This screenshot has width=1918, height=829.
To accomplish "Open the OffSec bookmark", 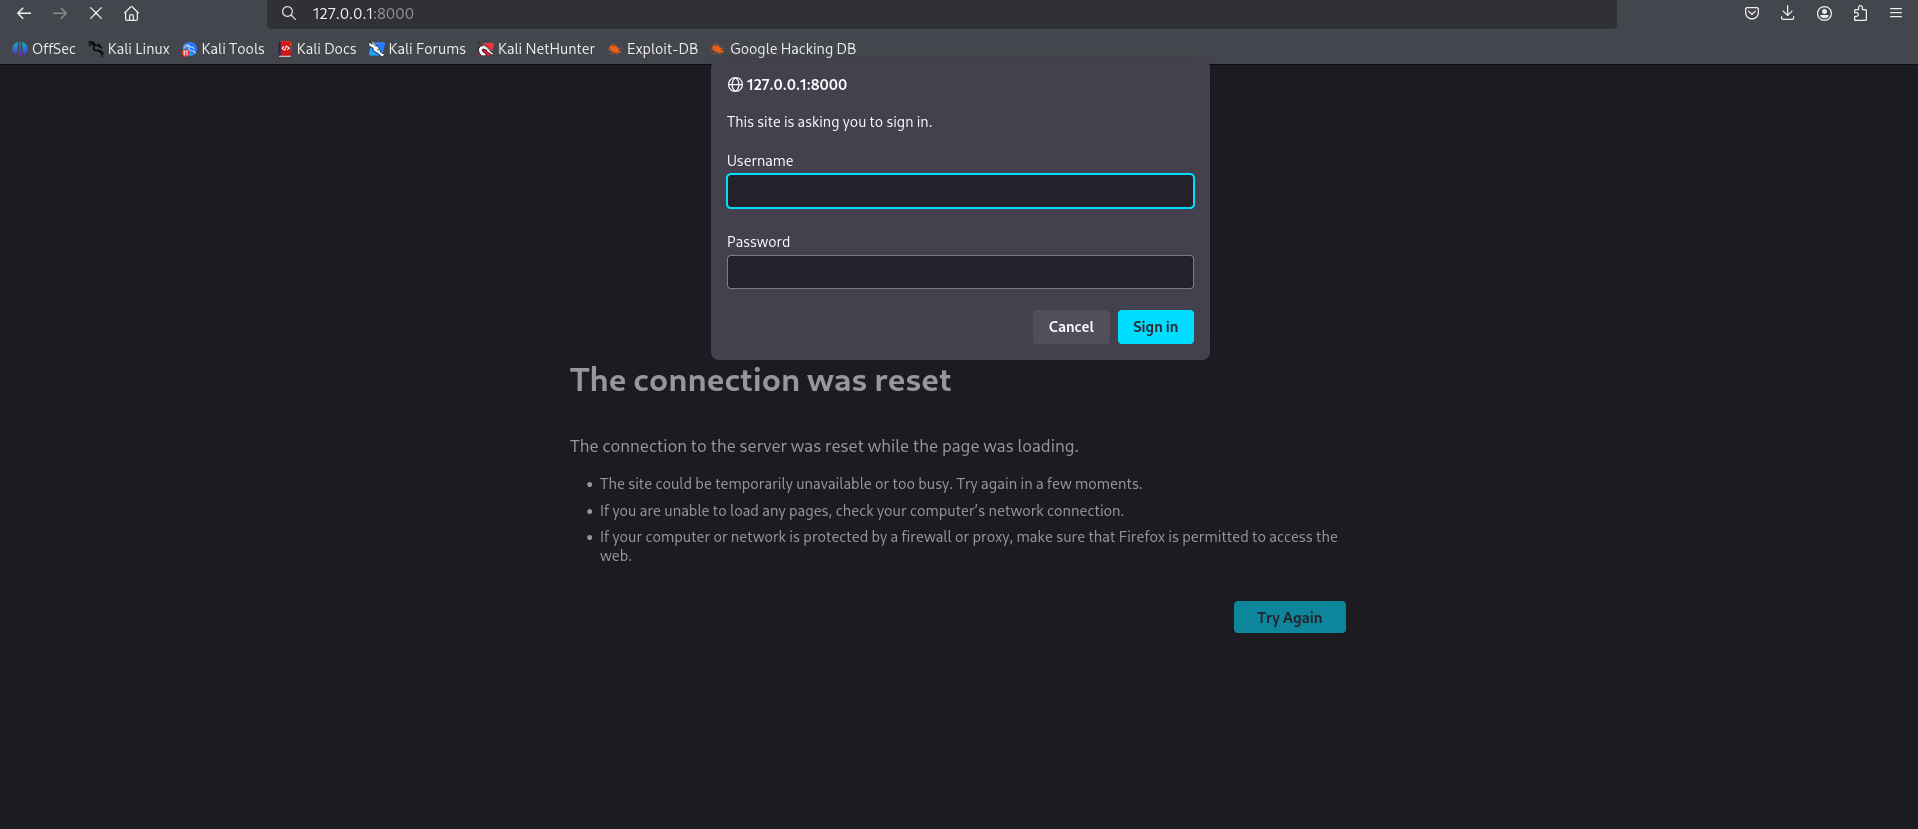I will (44, 49).
